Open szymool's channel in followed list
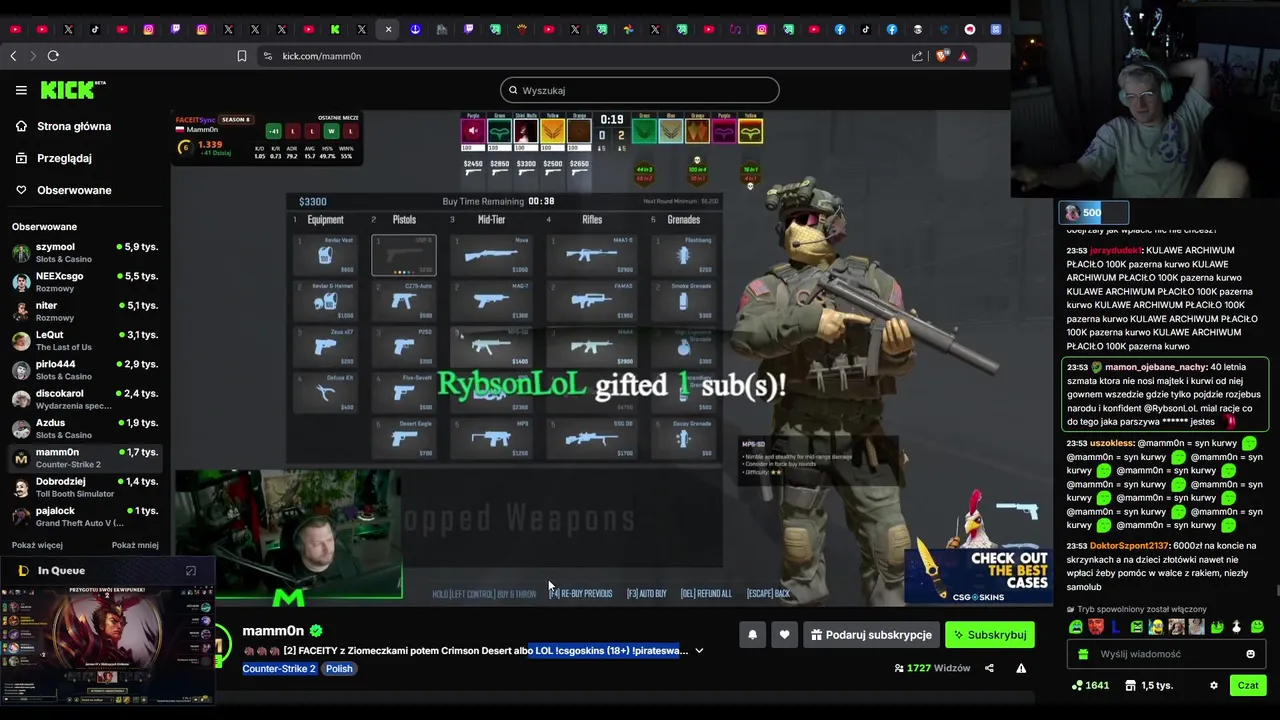 85,252
